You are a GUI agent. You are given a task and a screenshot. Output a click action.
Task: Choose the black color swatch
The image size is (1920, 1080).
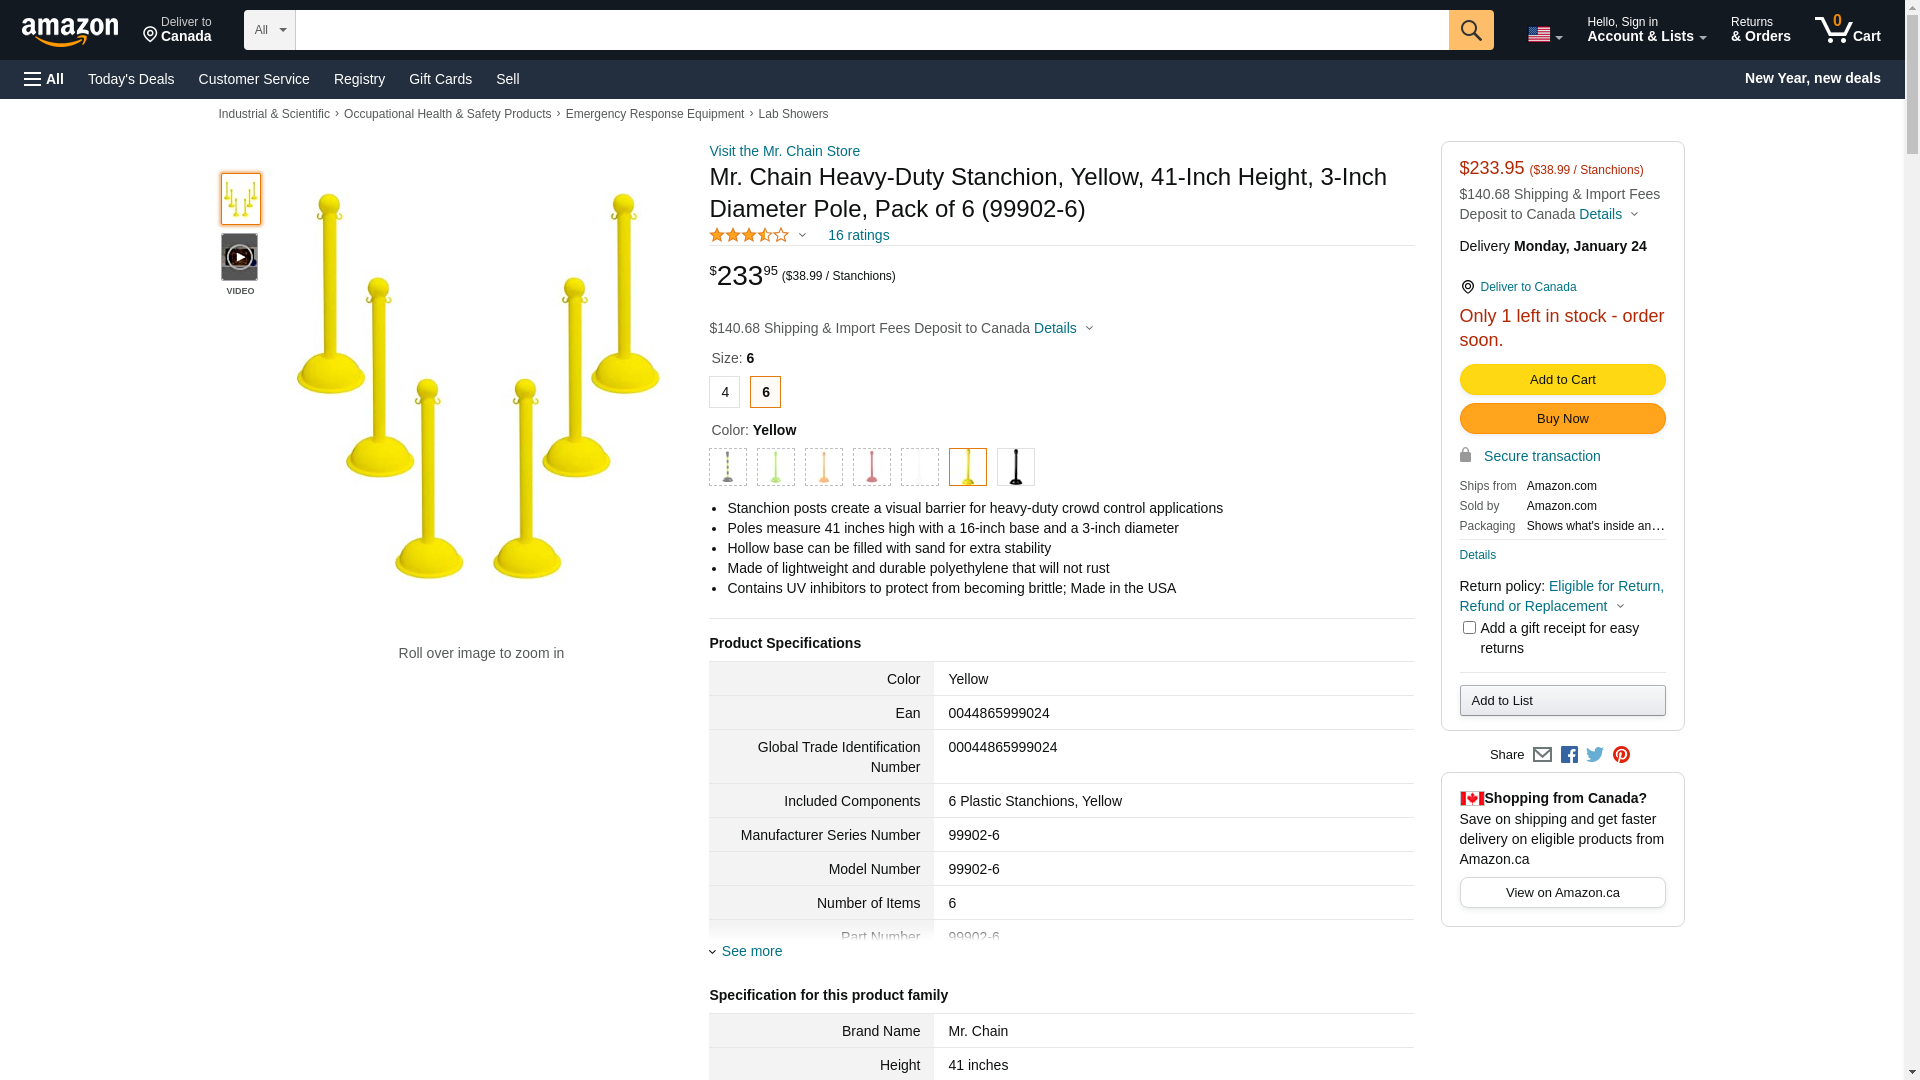1015,467
